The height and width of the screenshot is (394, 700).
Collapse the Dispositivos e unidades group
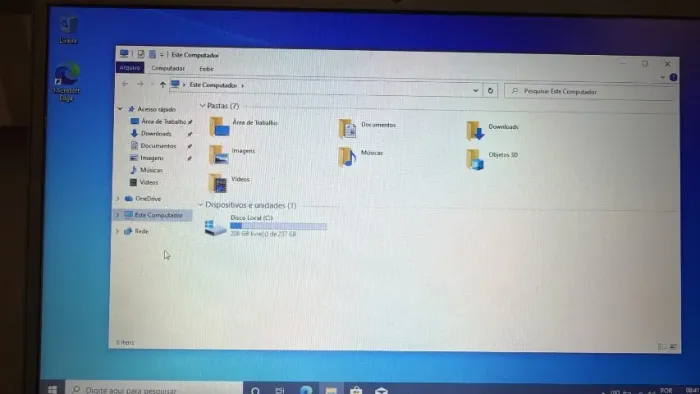(x=200, y=205)
